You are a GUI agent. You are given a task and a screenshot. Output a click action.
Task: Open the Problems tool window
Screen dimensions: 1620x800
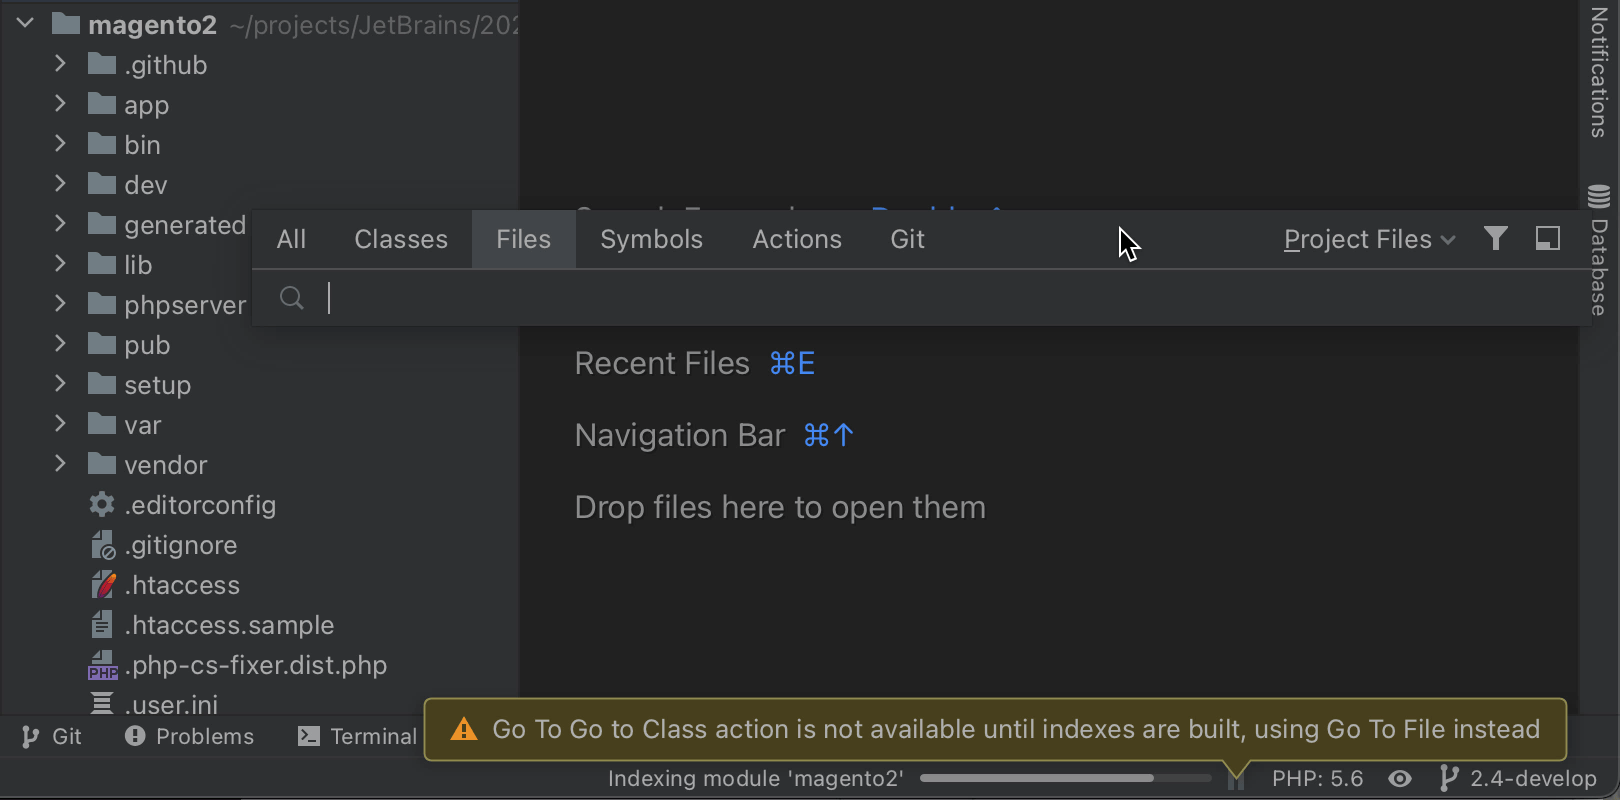190,737
